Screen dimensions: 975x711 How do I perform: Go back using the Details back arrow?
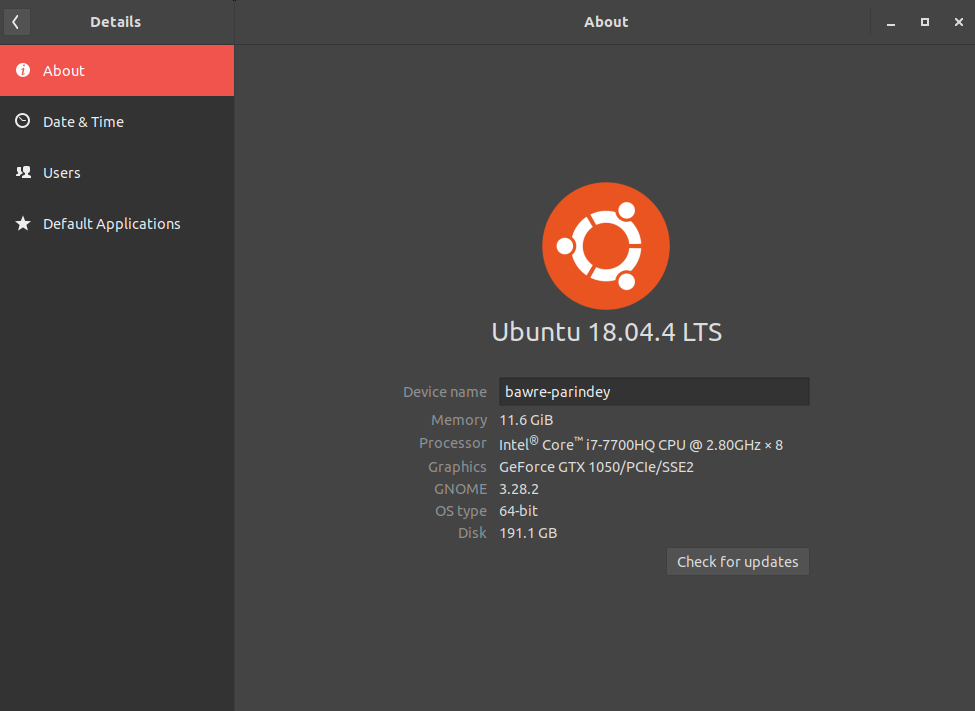[x=16, y=22]
